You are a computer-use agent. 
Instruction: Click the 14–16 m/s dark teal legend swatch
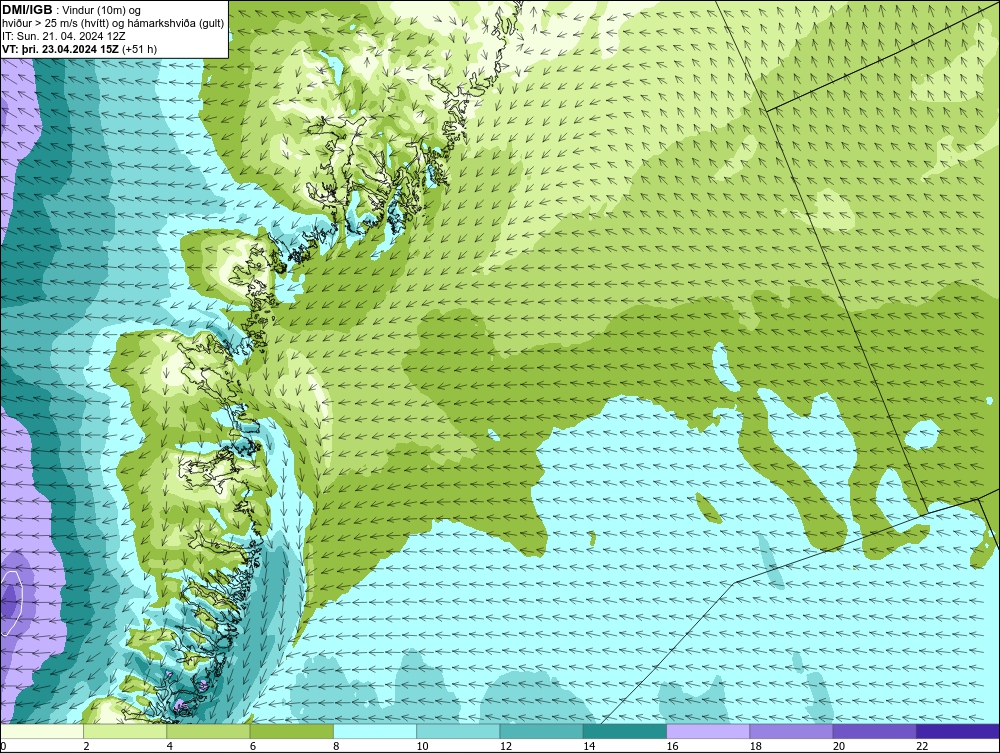(624, 731)
